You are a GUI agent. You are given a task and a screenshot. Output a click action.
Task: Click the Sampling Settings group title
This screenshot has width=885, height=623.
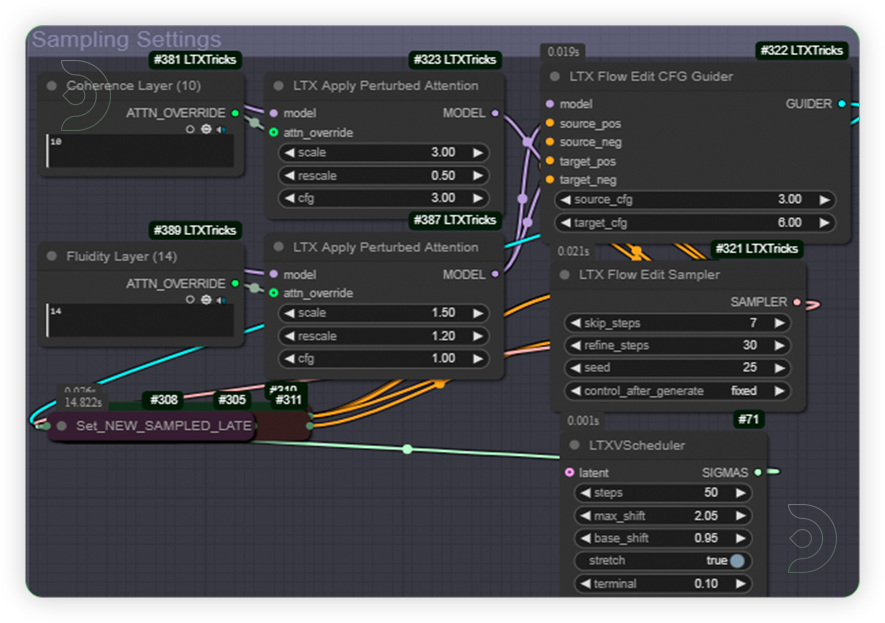click(x=126, y=40)
